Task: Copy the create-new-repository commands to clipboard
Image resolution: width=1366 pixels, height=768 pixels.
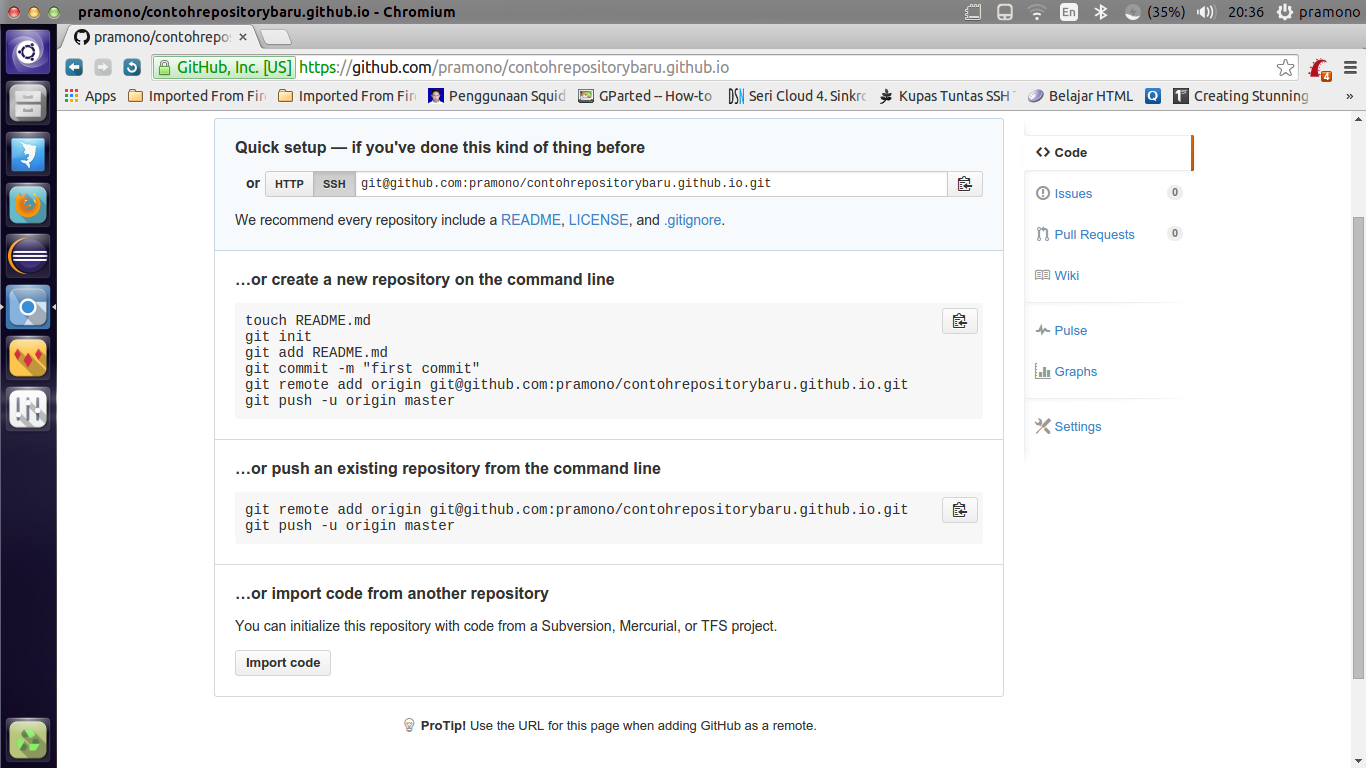Action: click(959, 321)
